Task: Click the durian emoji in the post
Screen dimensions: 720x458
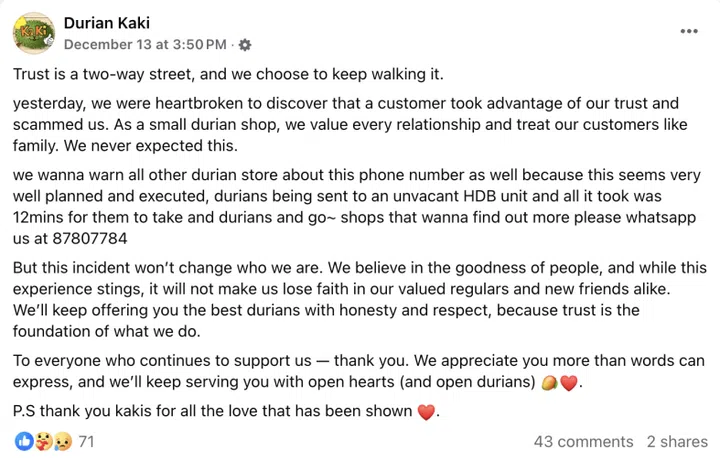Action: [x=548, y=382]
